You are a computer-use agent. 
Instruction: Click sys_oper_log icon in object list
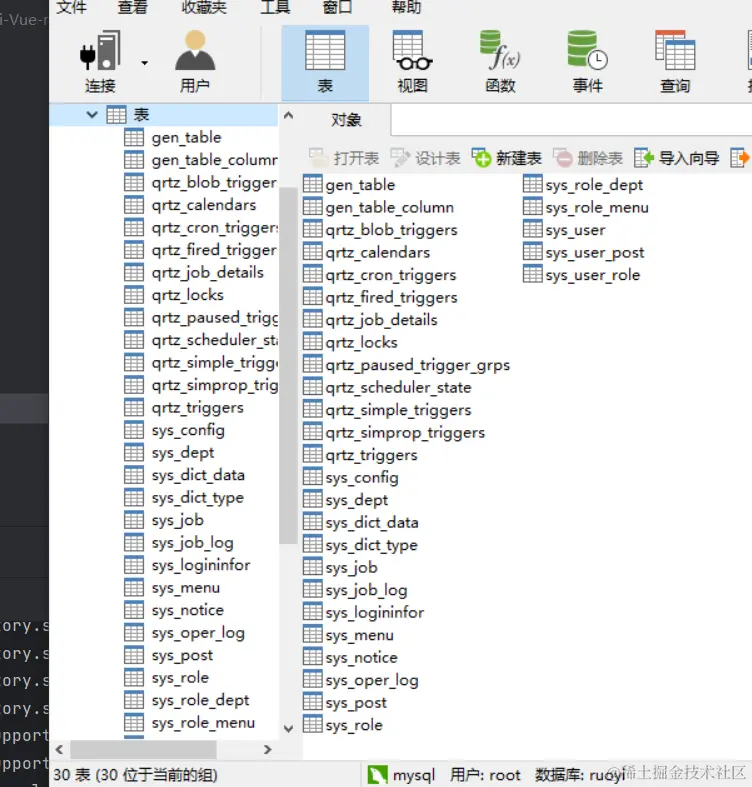(313, 679)
